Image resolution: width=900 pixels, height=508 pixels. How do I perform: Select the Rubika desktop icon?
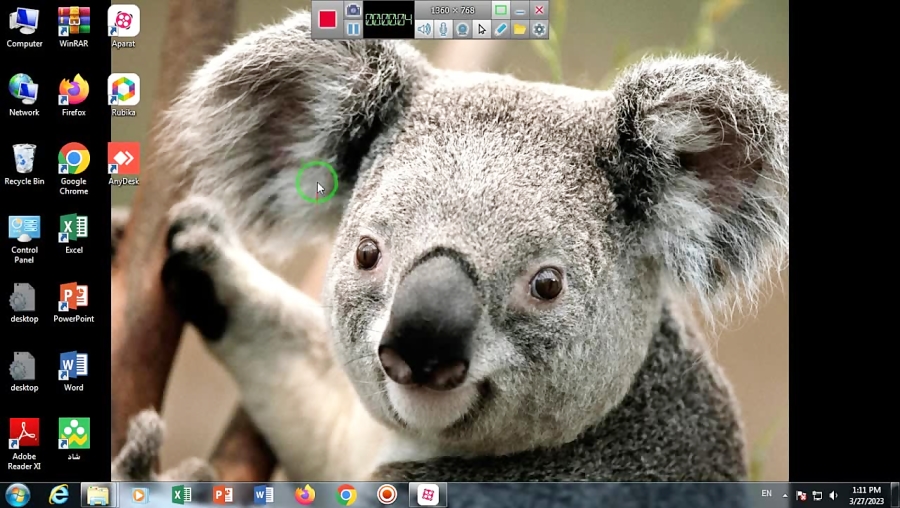123,95
